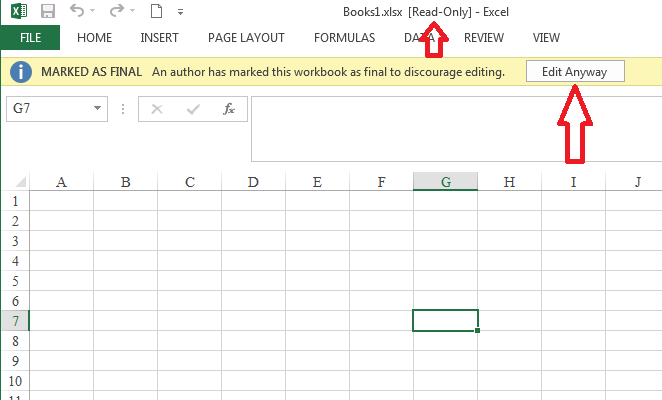This screenshot has height=400, width=662.
Task: Open the VIEW tab
Action: (546, 38)
